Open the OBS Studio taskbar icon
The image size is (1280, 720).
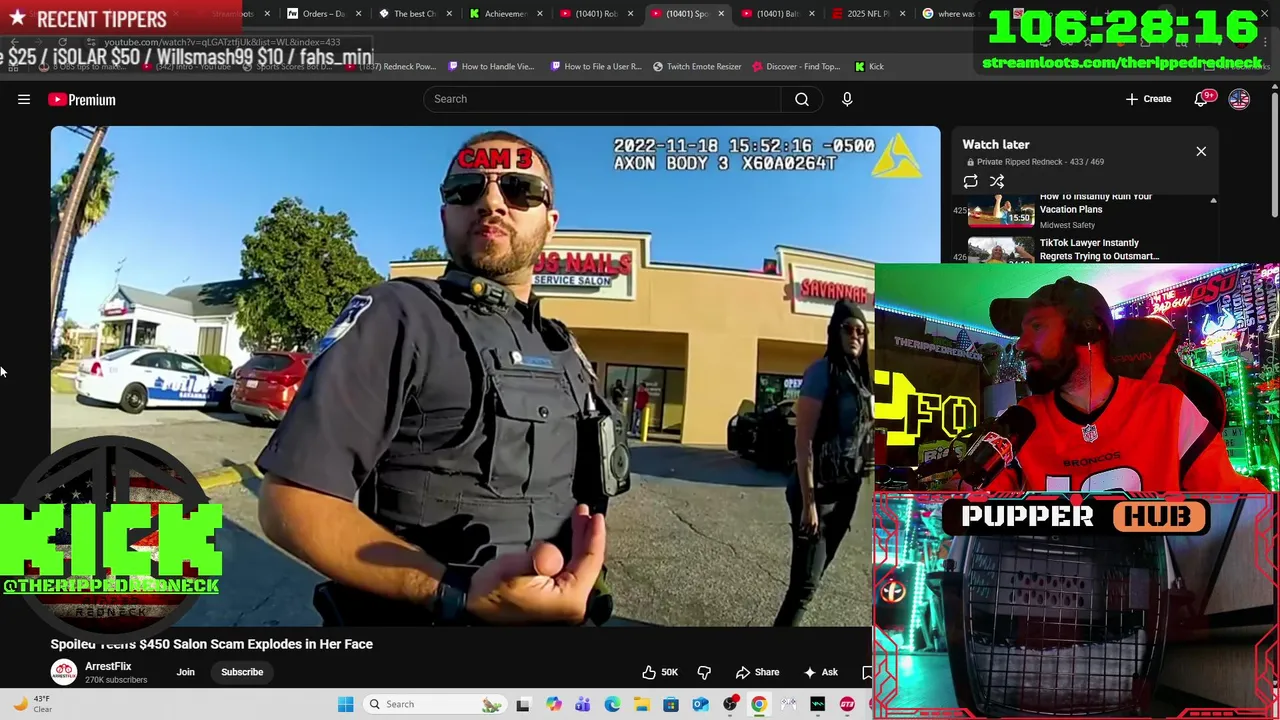click(730, 704)
